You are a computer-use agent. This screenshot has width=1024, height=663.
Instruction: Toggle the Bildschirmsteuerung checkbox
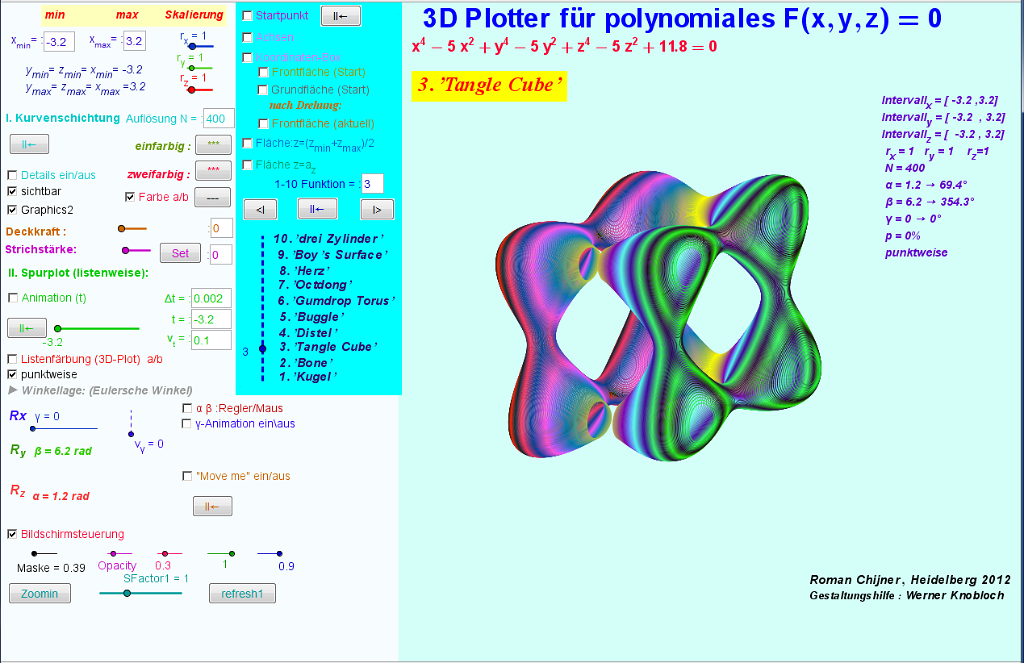coord(12,534)
